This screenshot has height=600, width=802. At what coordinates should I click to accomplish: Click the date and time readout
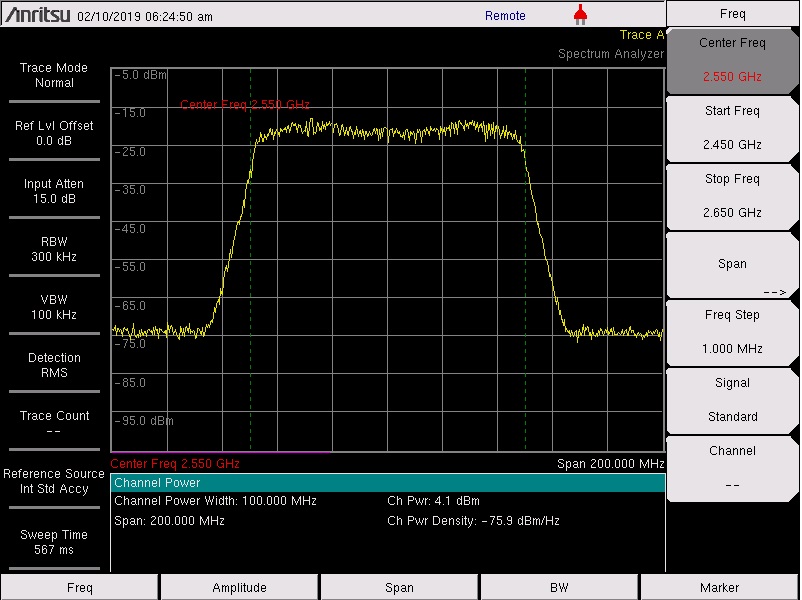tap(145, 16)
